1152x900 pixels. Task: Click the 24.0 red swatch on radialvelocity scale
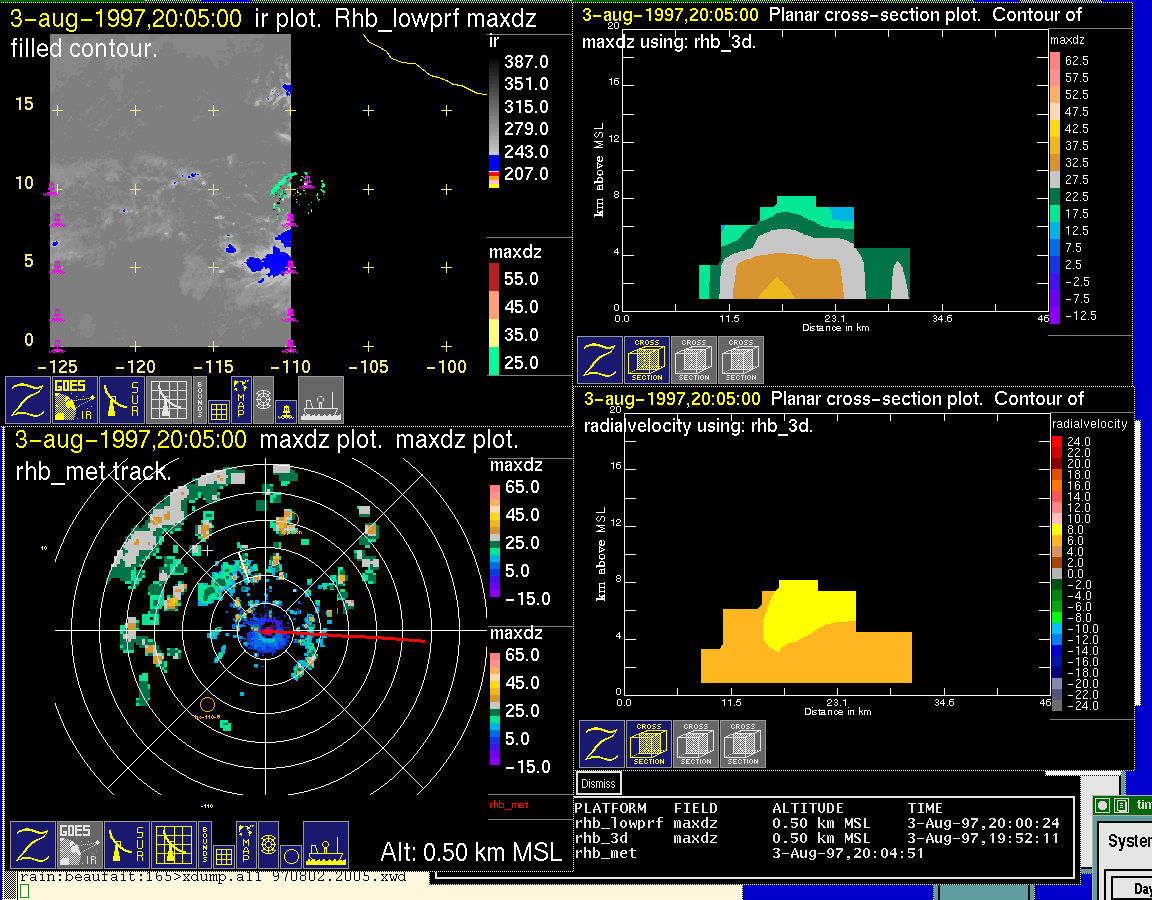(1058, 441)
